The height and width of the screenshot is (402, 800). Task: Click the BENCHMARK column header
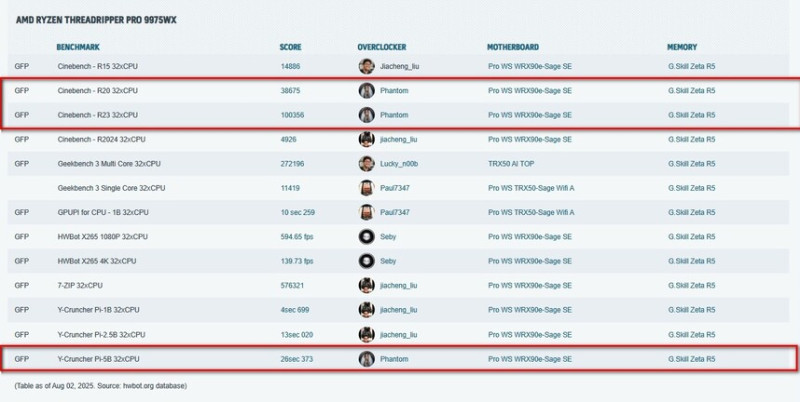click(78, 47)
